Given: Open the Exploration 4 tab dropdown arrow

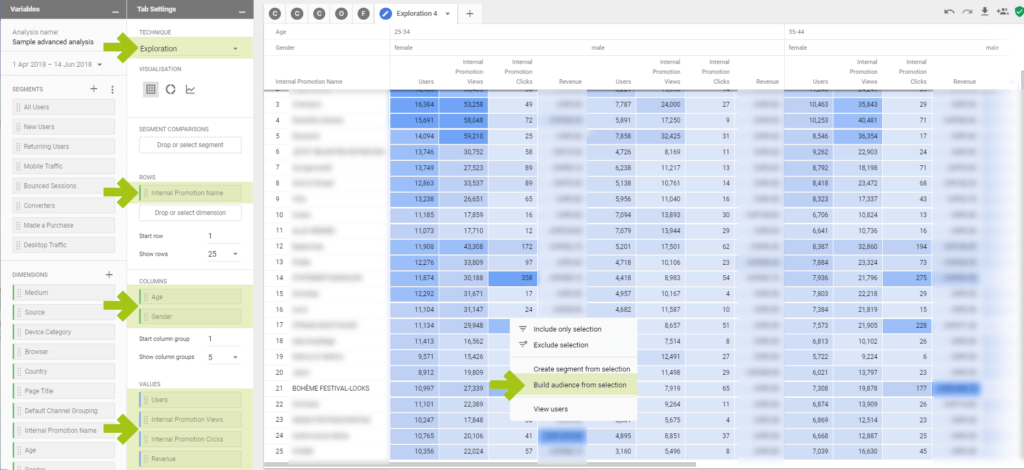Looking at the screenshot, I should coord(446,14).
